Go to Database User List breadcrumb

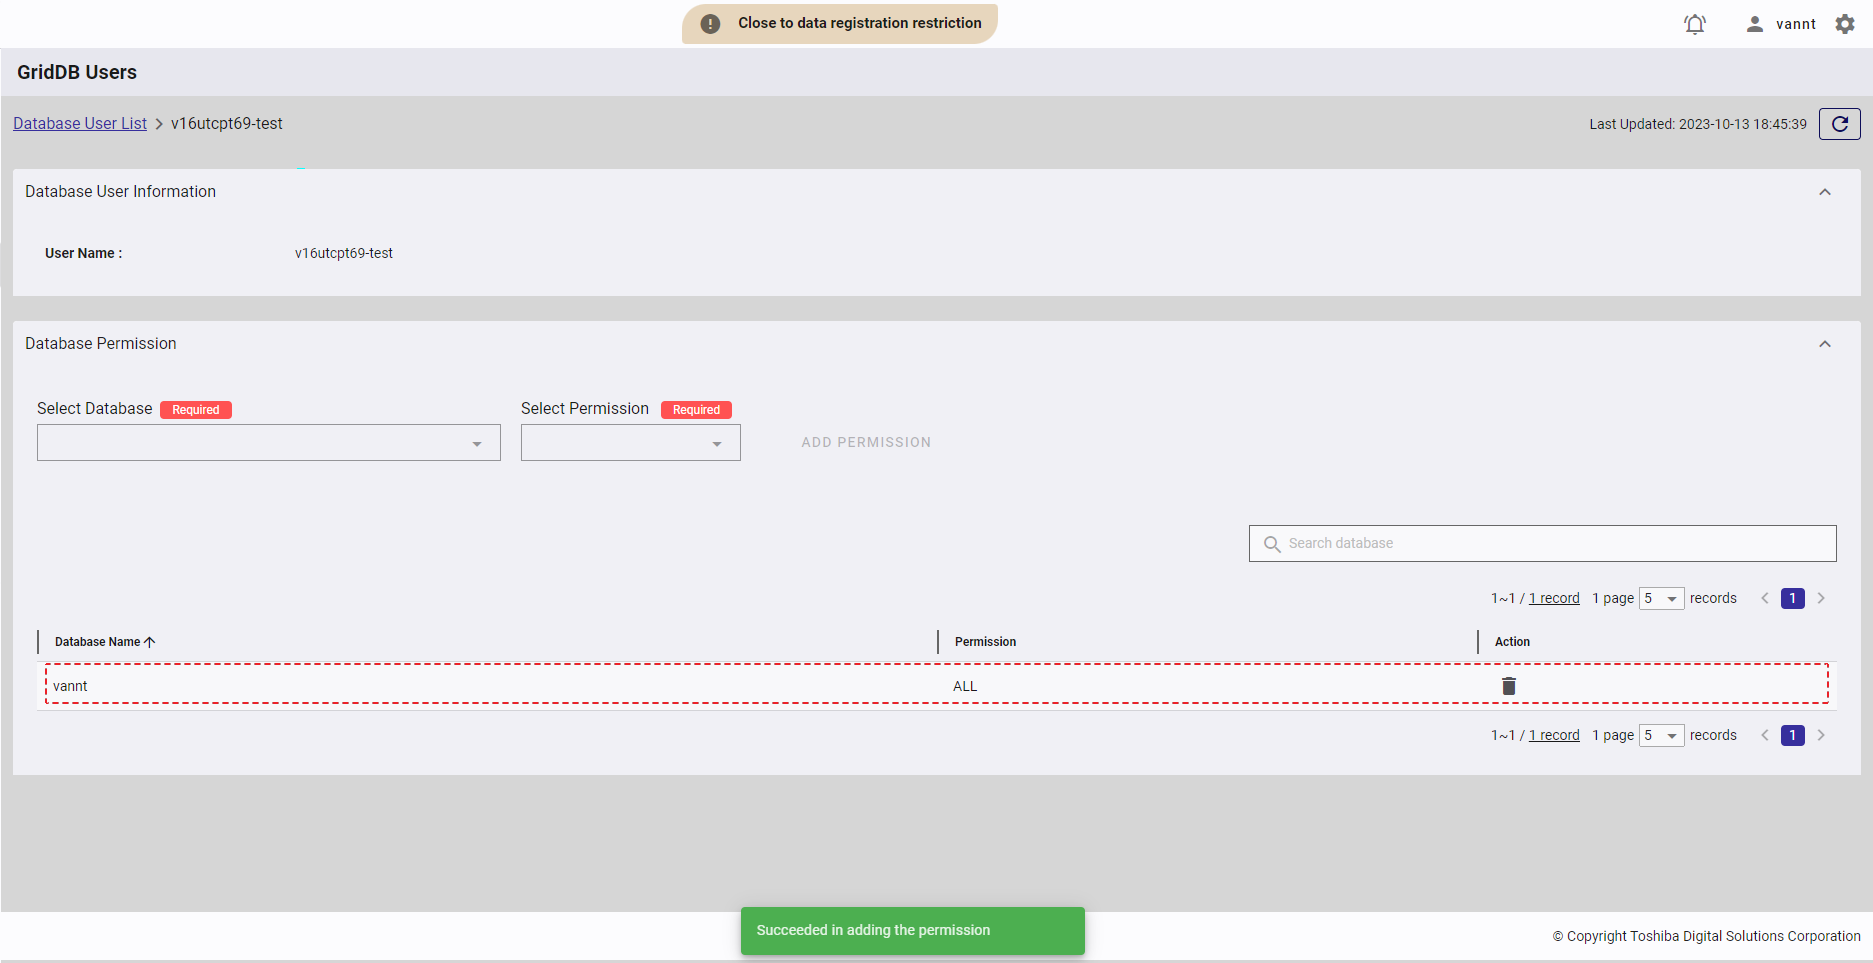[x=80, y=124]
